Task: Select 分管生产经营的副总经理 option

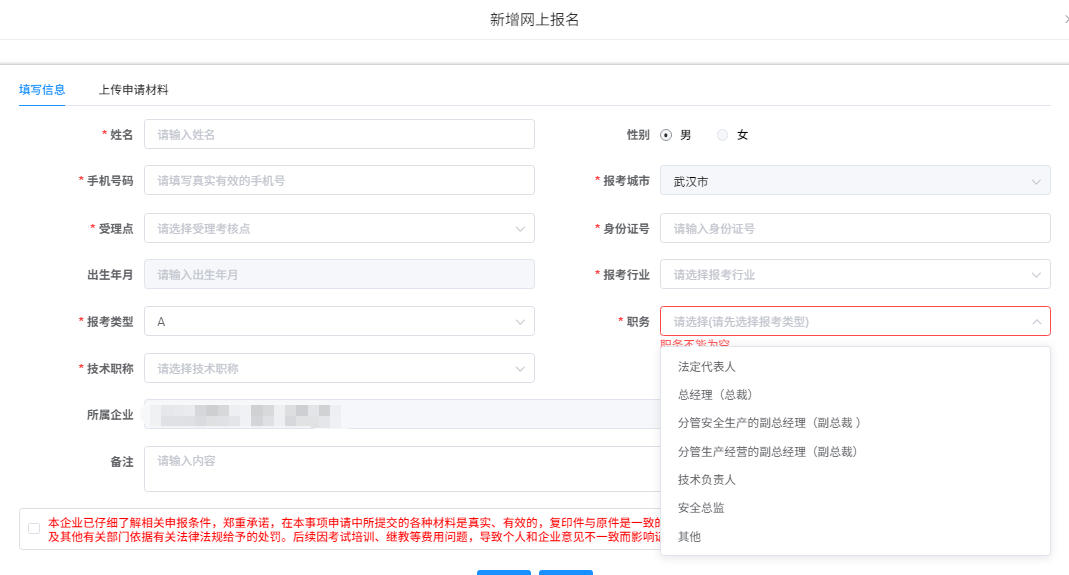Action: click(768, 452)
